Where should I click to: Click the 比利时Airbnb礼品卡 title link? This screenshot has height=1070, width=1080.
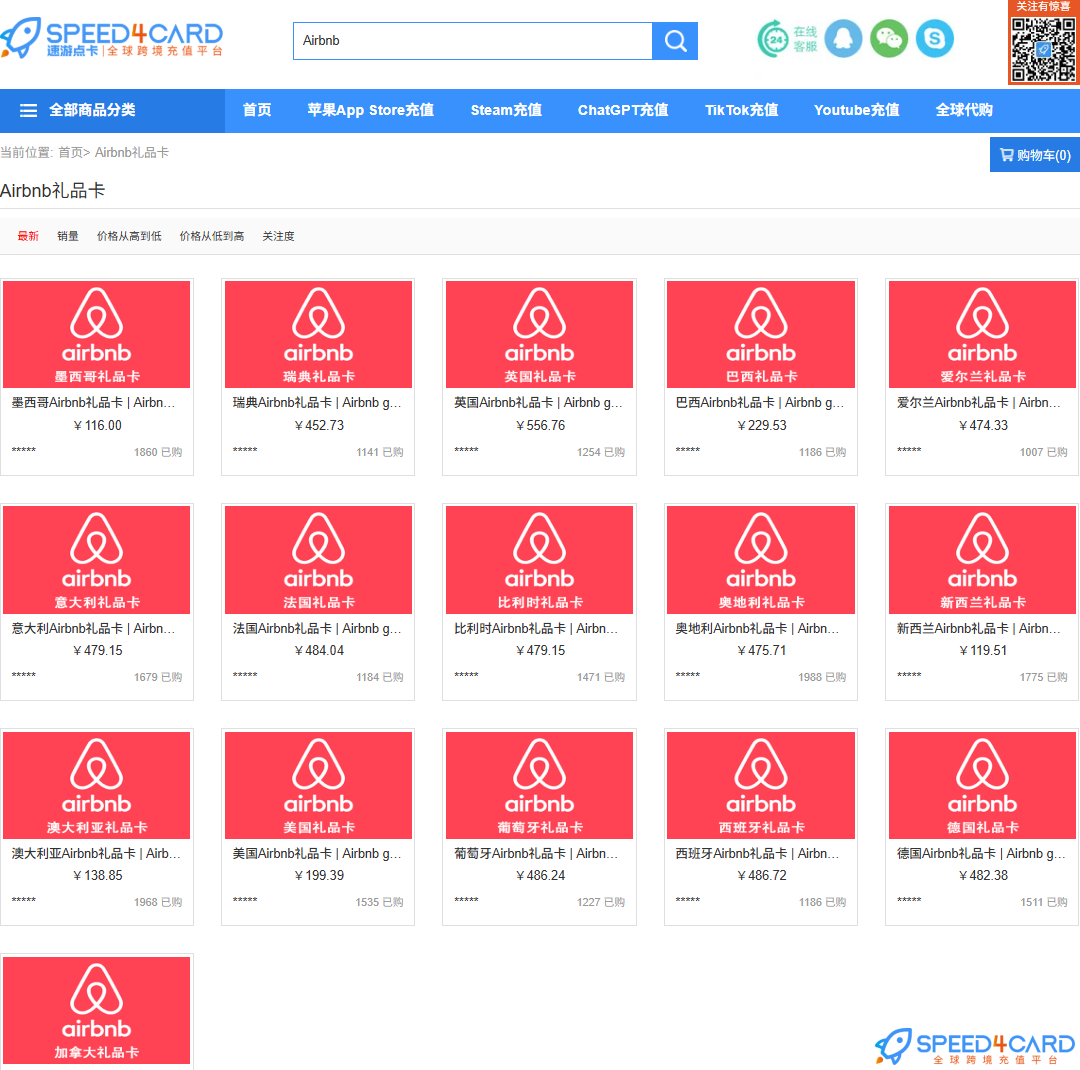(x=536, y=628)
